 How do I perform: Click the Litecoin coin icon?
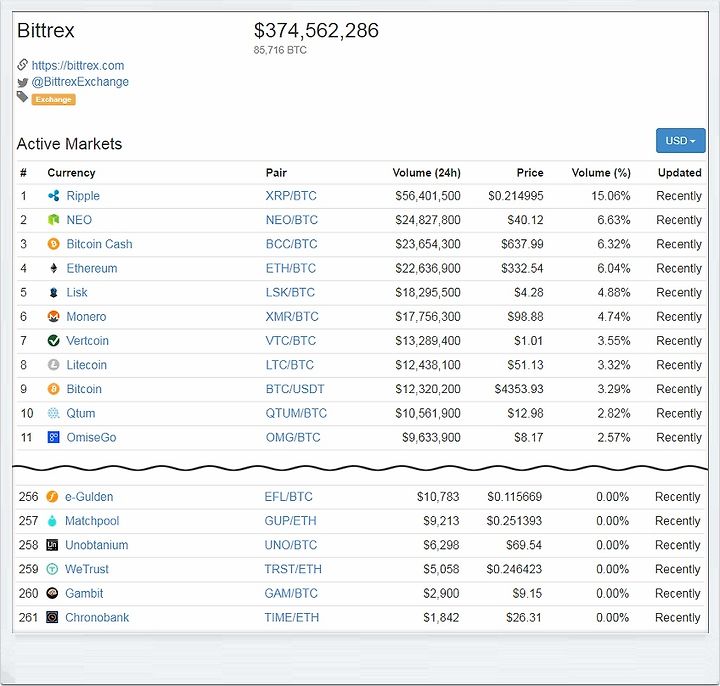(x=53, y=365)
